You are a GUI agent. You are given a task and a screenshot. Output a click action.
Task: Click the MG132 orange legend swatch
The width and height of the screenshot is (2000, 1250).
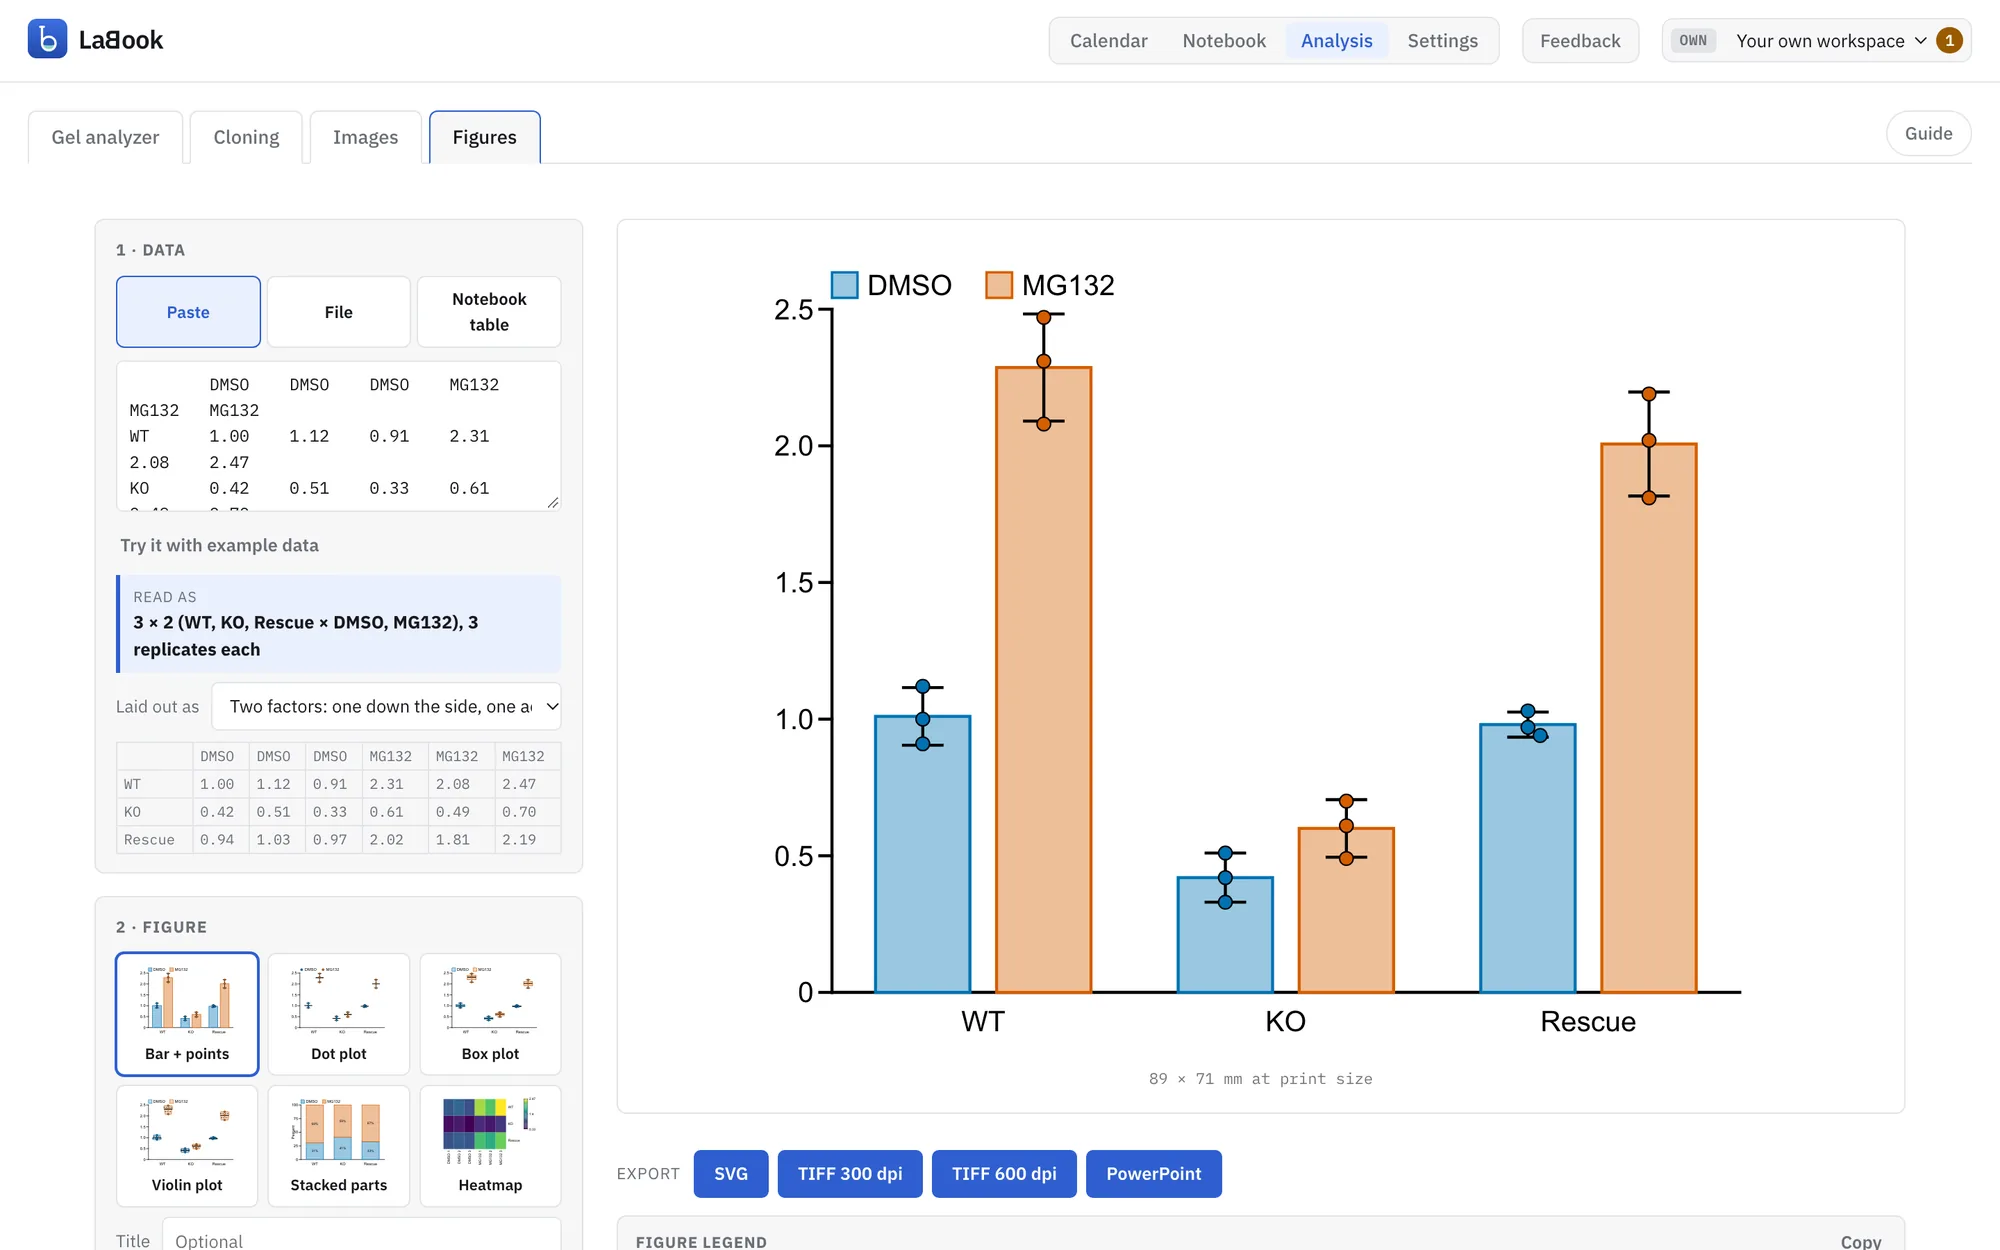(x=999, y=285)
